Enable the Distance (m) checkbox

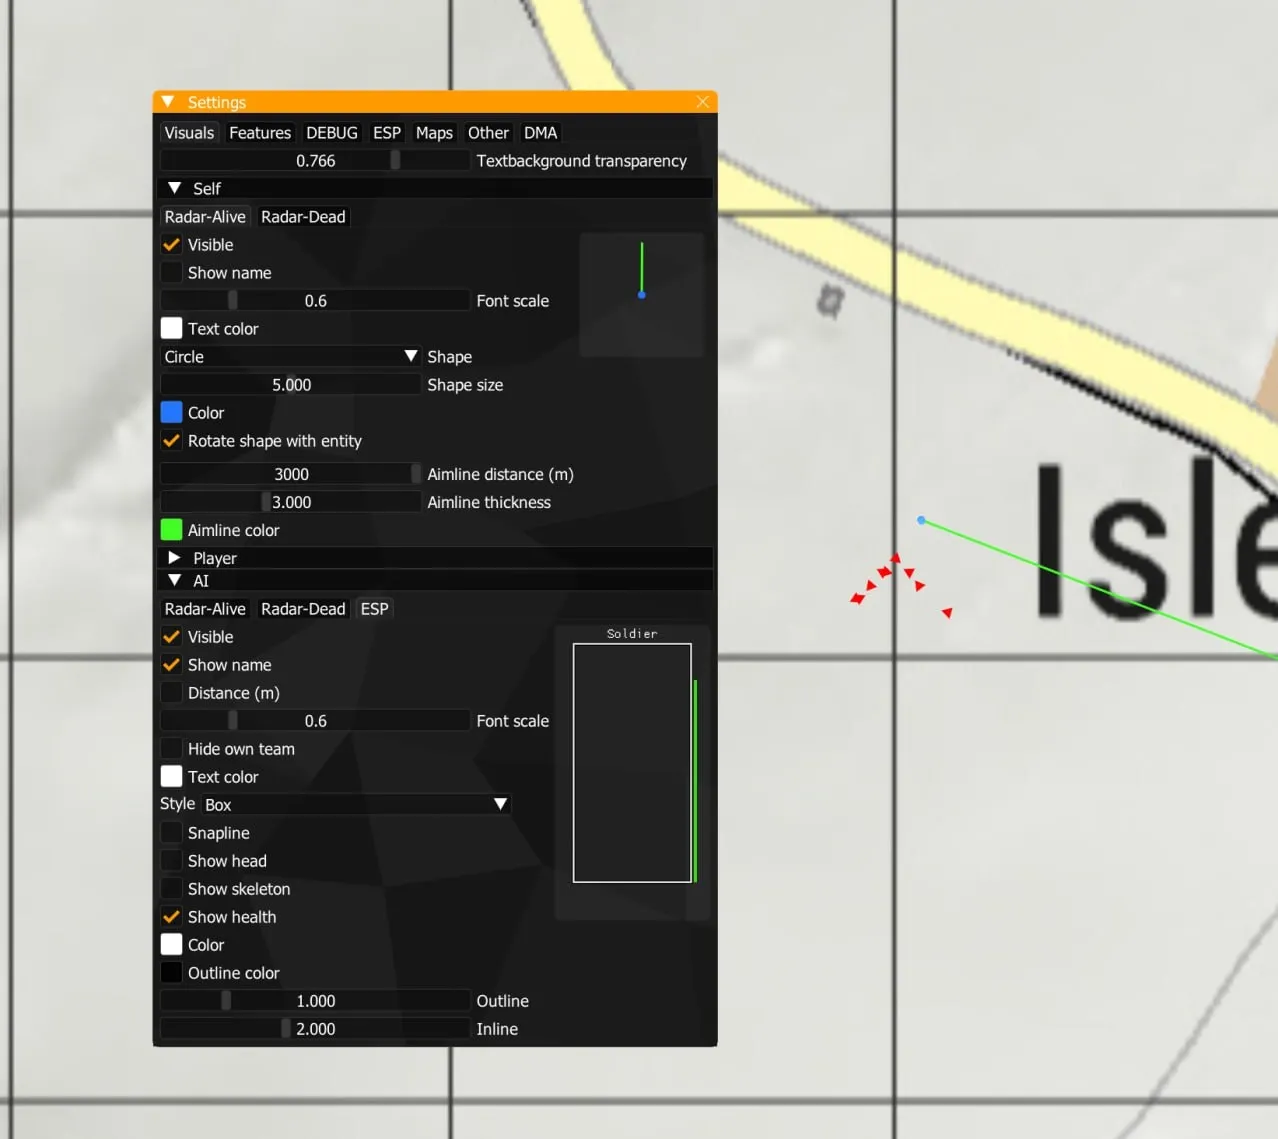tap(172, 693)
